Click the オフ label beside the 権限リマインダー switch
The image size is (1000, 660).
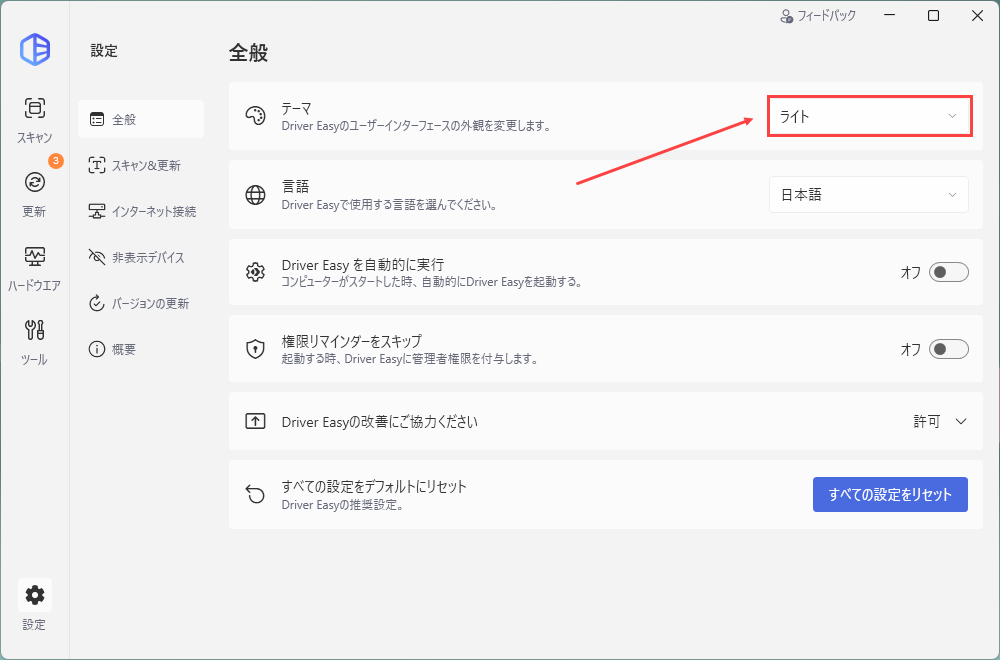[x=911, y=349]
